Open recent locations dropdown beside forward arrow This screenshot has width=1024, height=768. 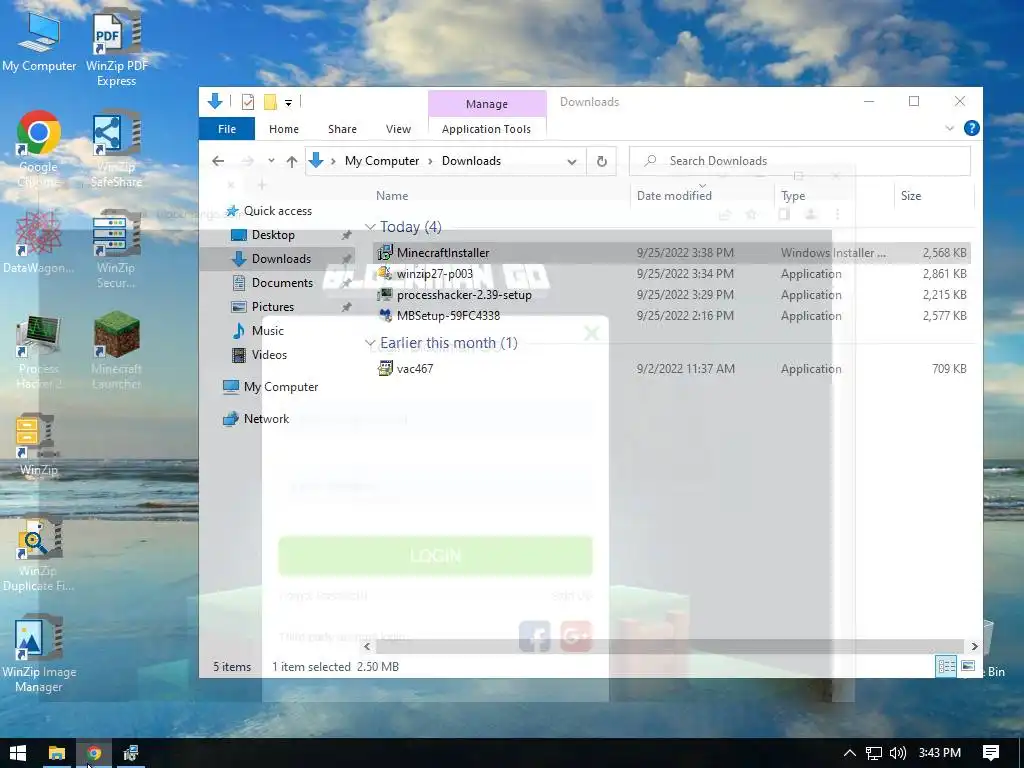[271, 161]
